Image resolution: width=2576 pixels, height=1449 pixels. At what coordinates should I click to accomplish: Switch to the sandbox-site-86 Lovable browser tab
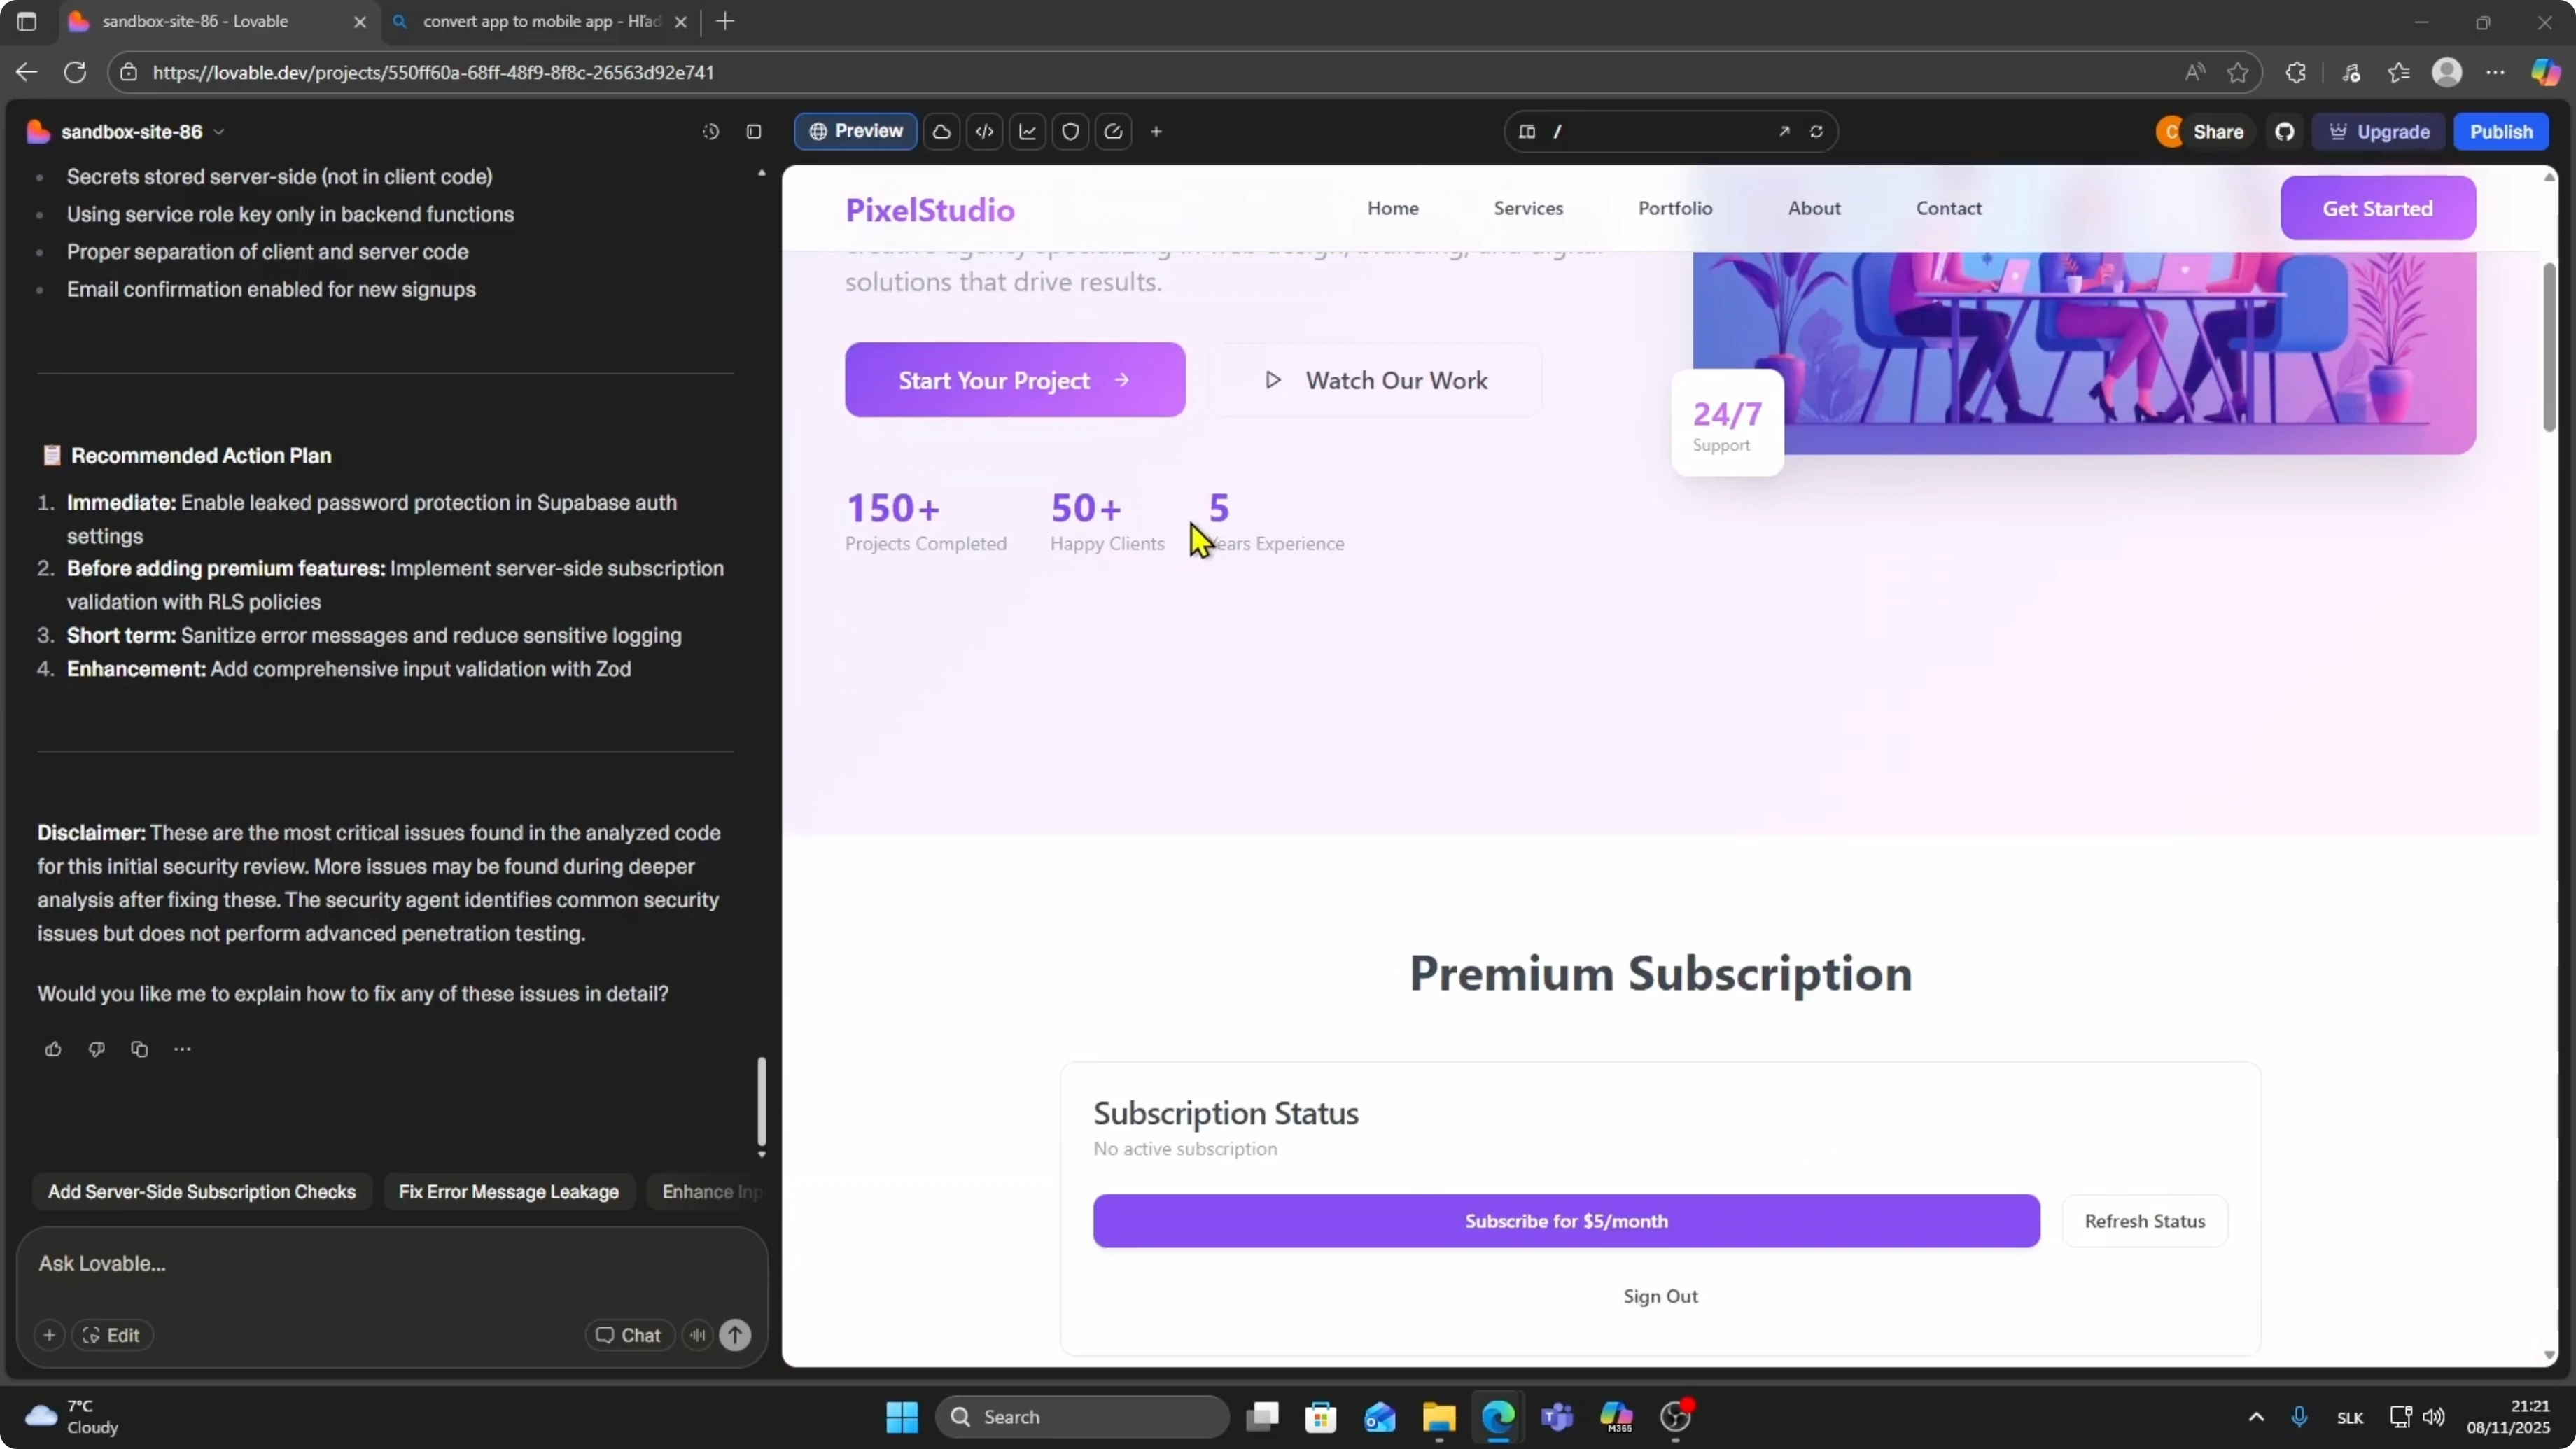tap(220, 21)
